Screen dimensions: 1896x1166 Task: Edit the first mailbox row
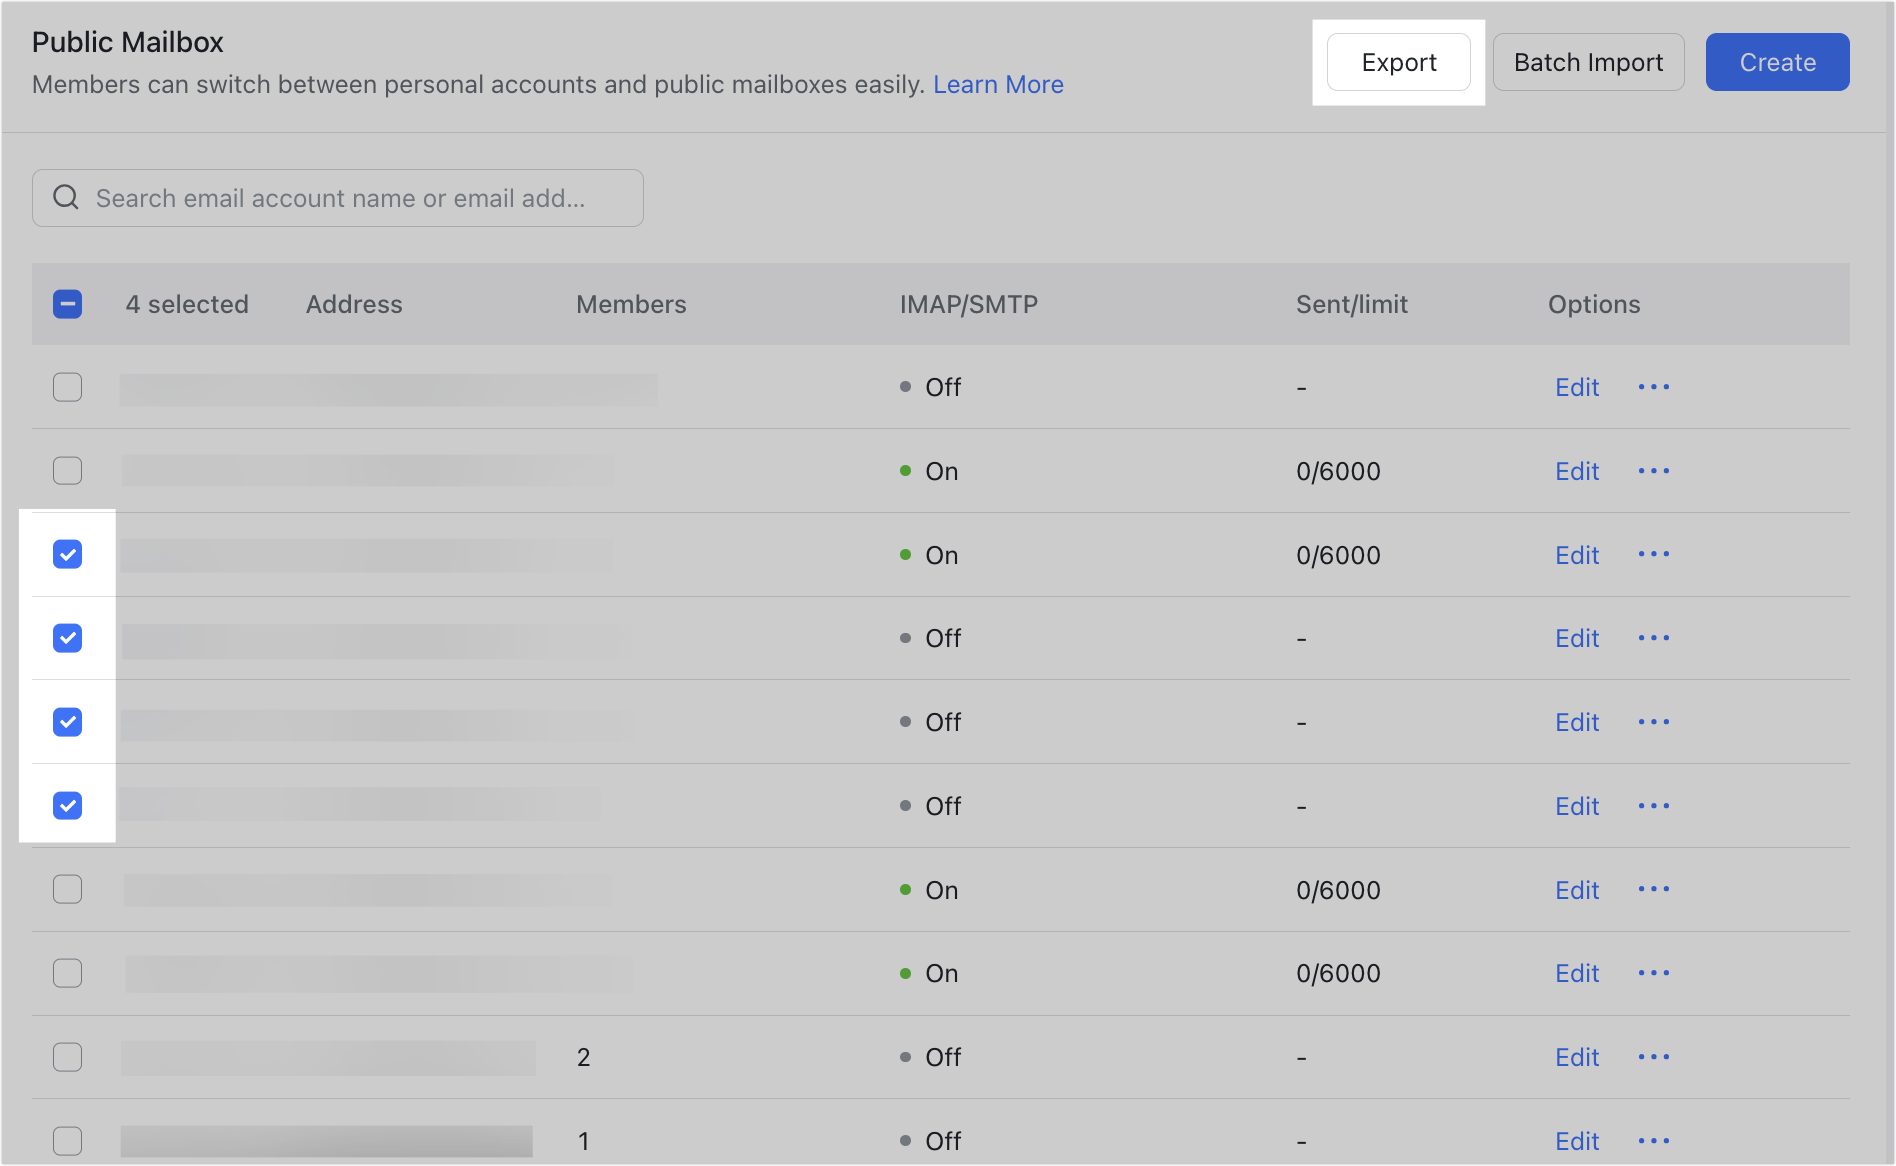coord(1577,387)
